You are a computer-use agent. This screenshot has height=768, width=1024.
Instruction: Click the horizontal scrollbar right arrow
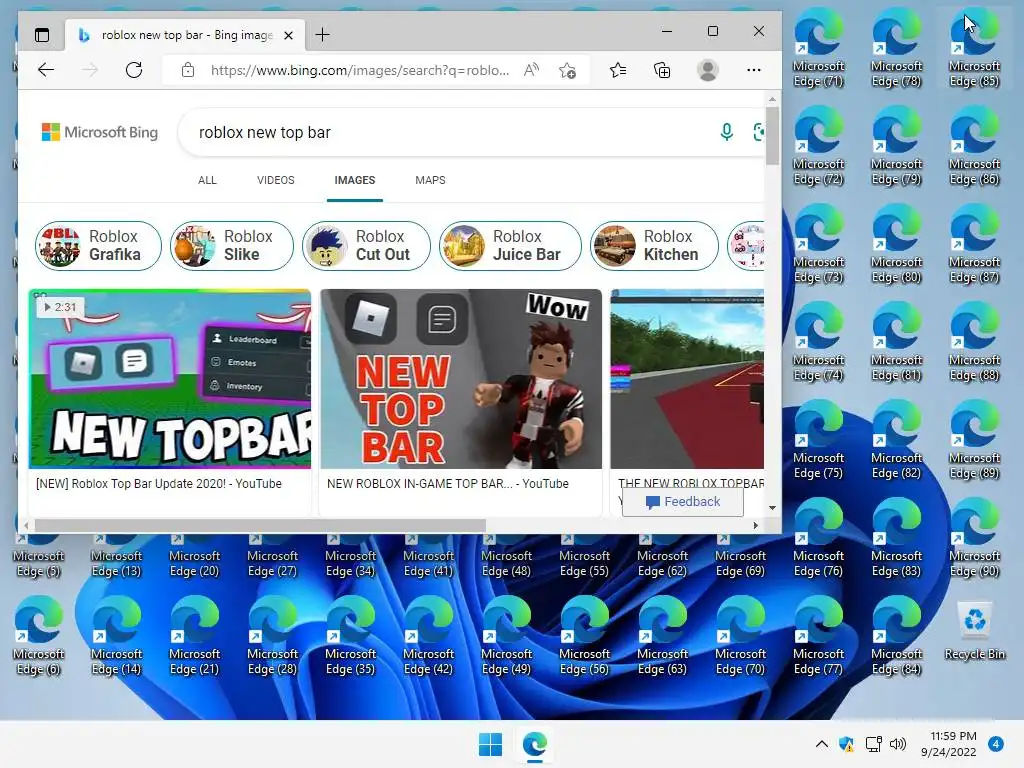pos(756,525)
